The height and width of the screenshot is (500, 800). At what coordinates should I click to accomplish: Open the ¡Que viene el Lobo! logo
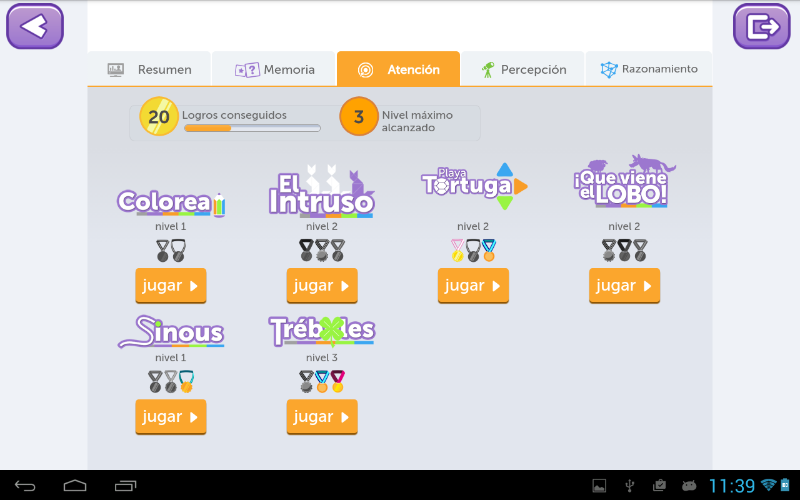(624, 181)
